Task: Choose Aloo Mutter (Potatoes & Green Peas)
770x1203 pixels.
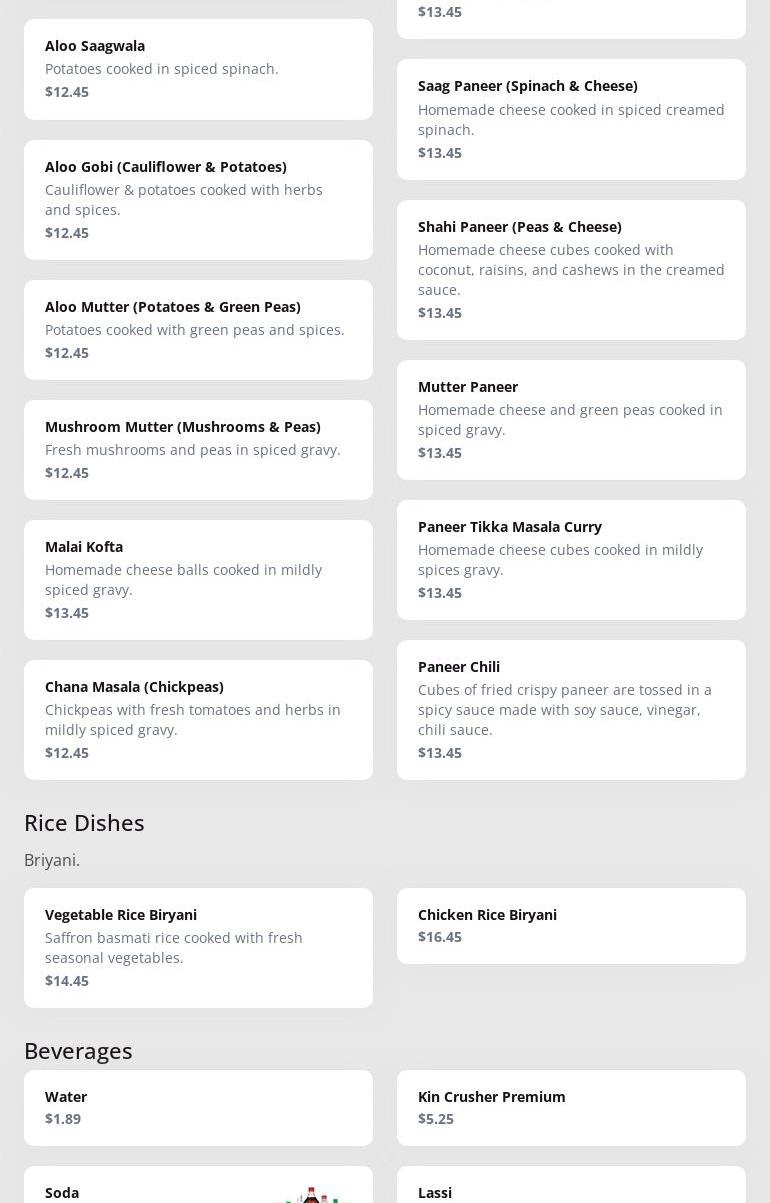Action: (198, 329)
